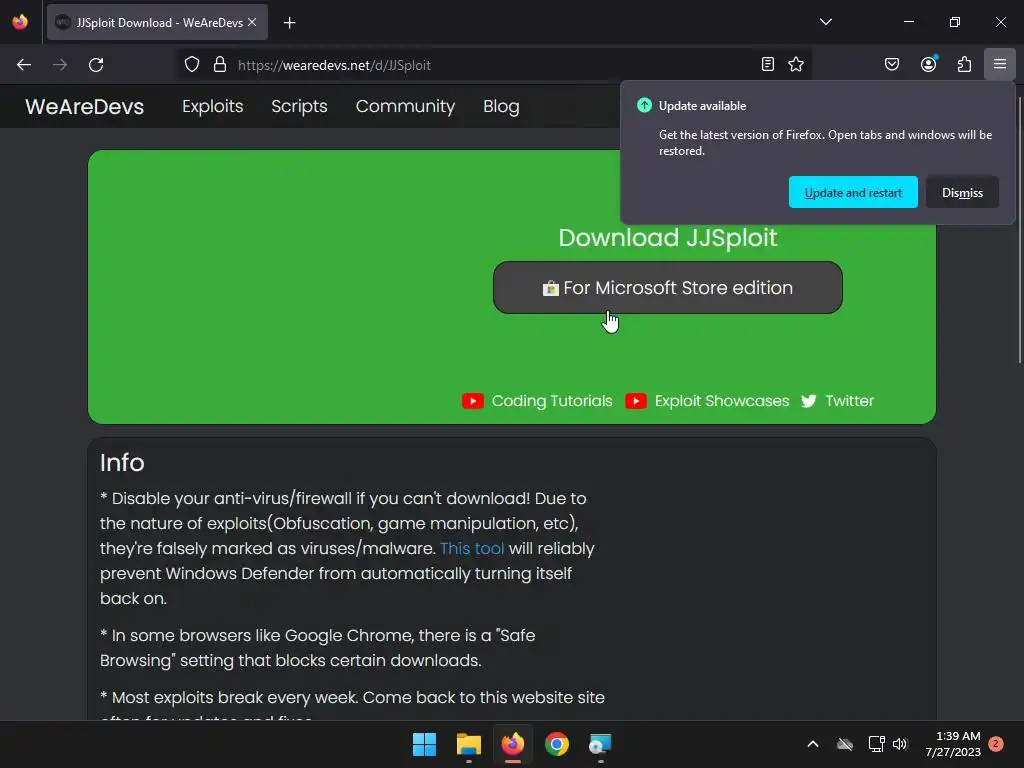The width and height of the screenshot is (1024, 768).
Task: Select the JJSploit Download - WeAreDevs tab
Action: coord(157,22)
